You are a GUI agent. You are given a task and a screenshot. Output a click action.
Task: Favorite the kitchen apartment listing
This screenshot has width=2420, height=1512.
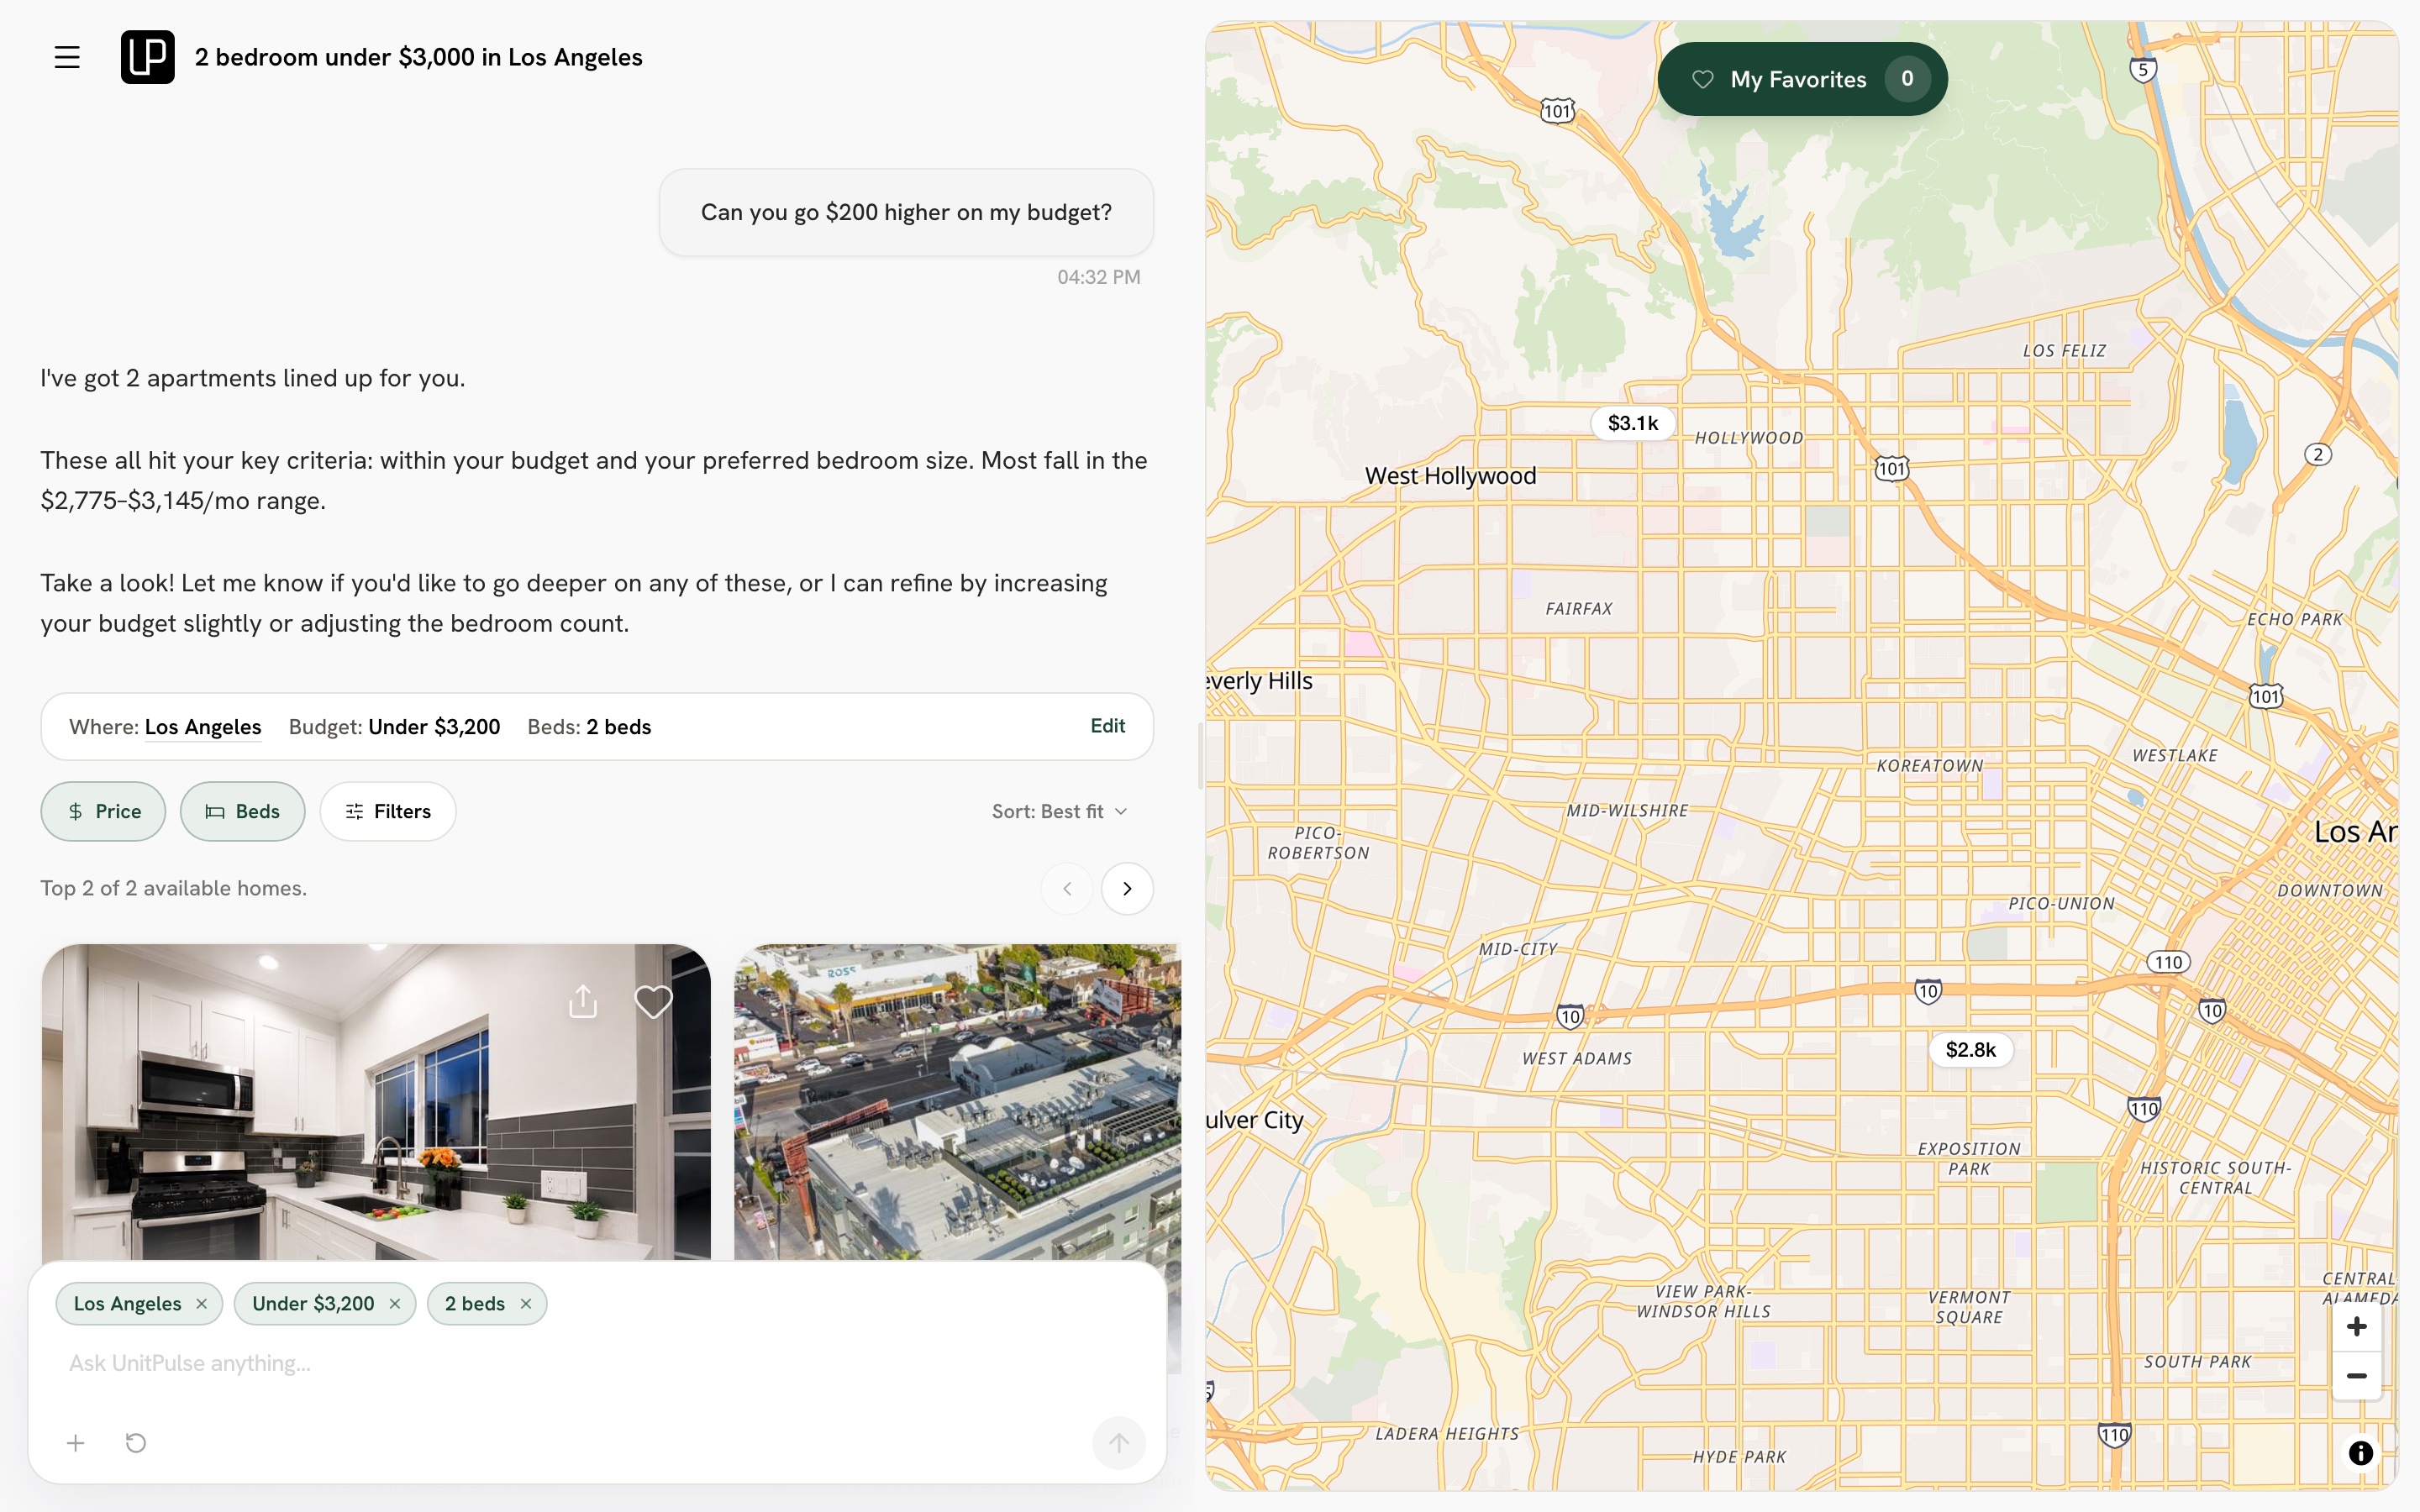[653, 1001]
